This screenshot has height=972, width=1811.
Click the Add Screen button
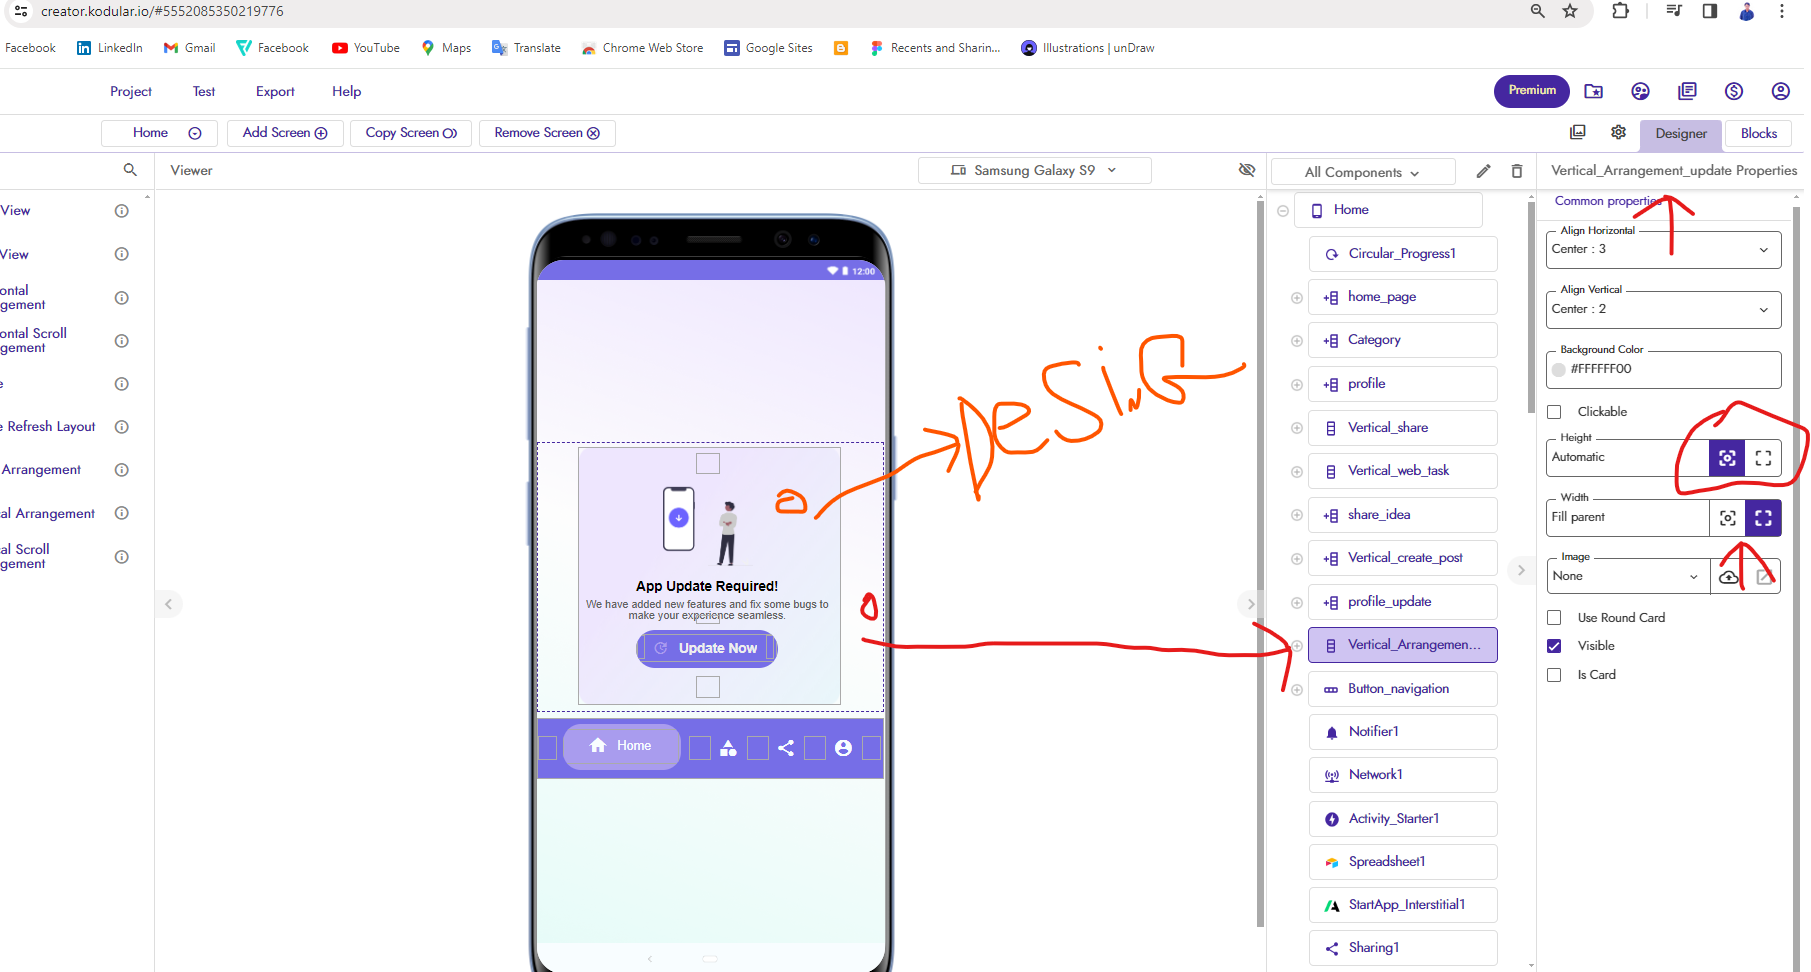click(x=285, y=133)
